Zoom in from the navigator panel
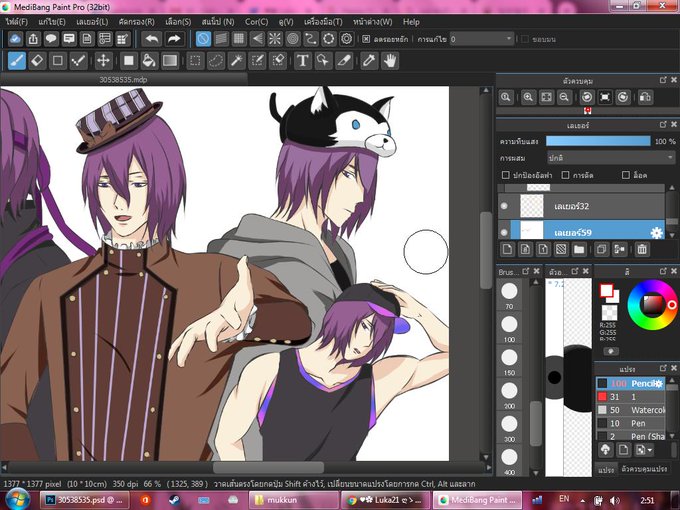Screen dimensions: 680x510 coord(528,97)
